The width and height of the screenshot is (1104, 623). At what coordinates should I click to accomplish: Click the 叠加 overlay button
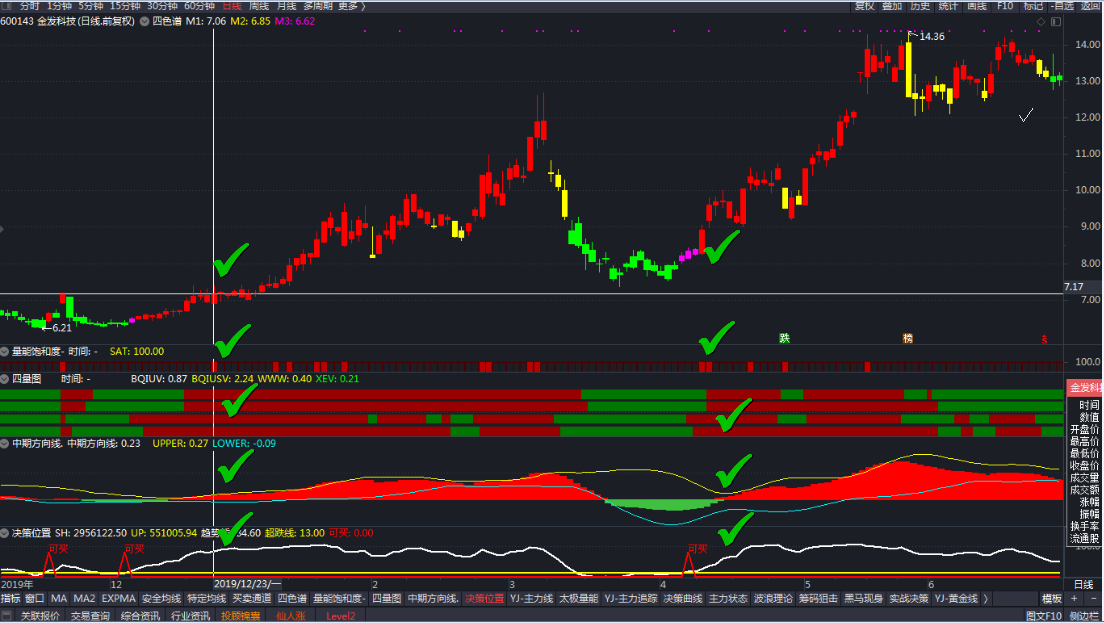point(891,6)
